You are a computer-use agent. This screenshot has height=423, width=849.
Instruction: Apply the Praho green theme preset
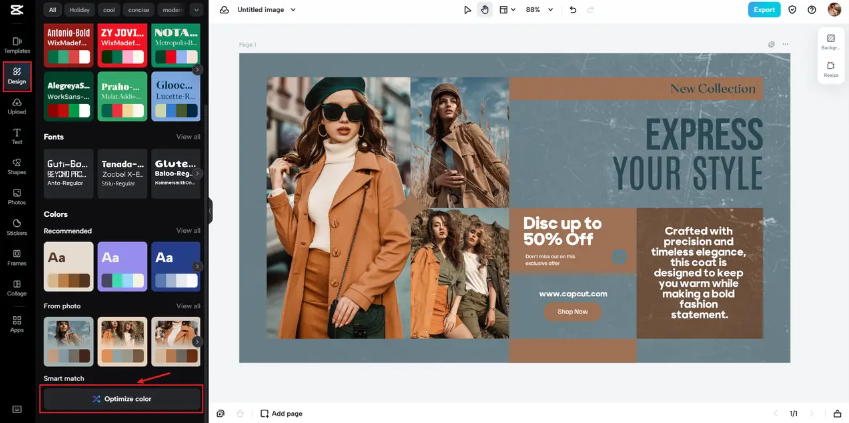(x=122, y=96)
